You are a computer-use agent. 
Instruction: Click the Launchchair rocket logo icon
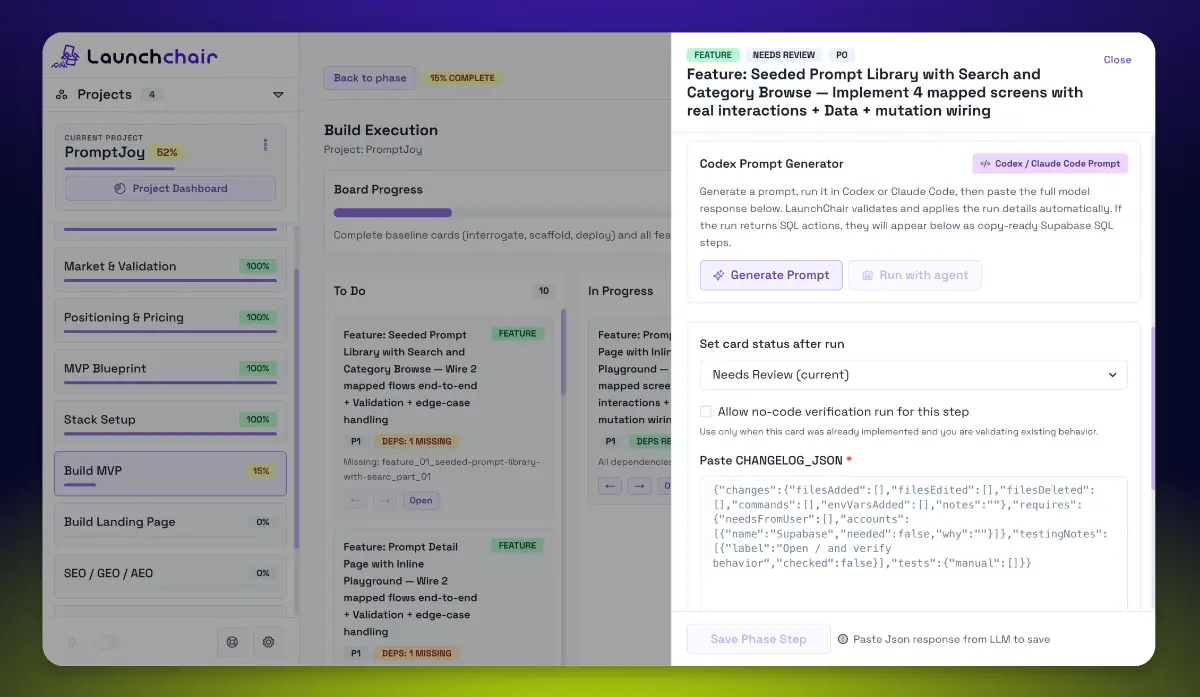[67, 57]
